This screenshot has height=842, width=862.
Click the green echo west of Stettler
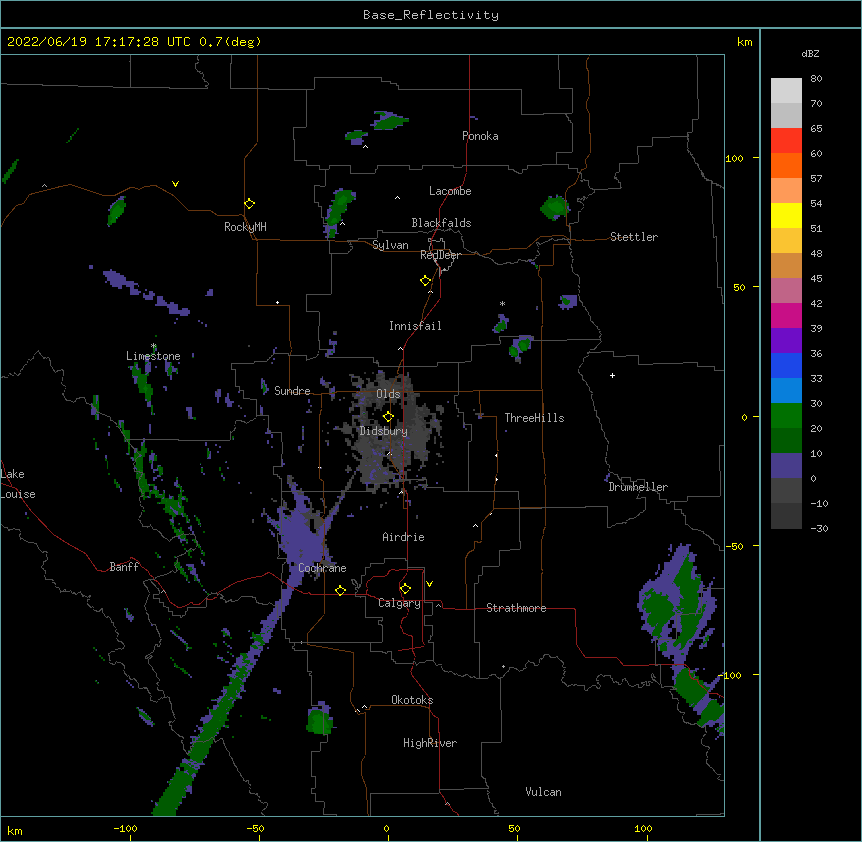click(554, 207)
